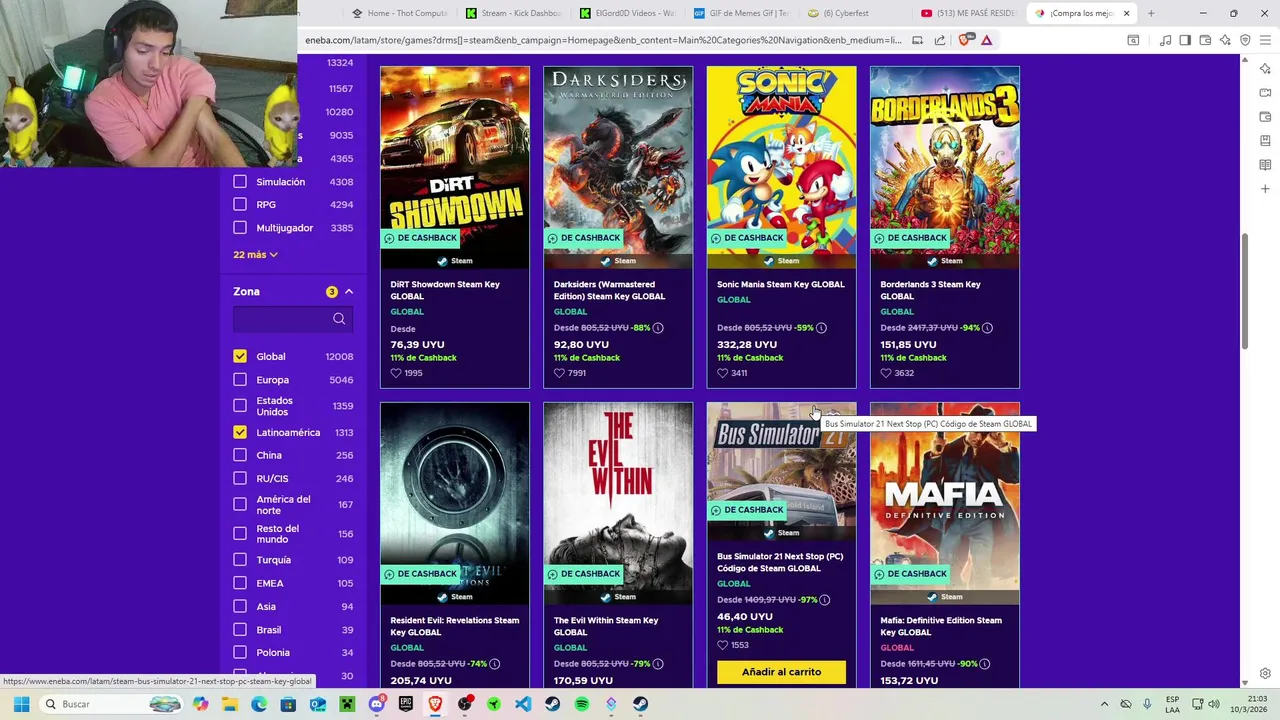Switch to the ElGord0D Videos tab

tap(628, 13)
